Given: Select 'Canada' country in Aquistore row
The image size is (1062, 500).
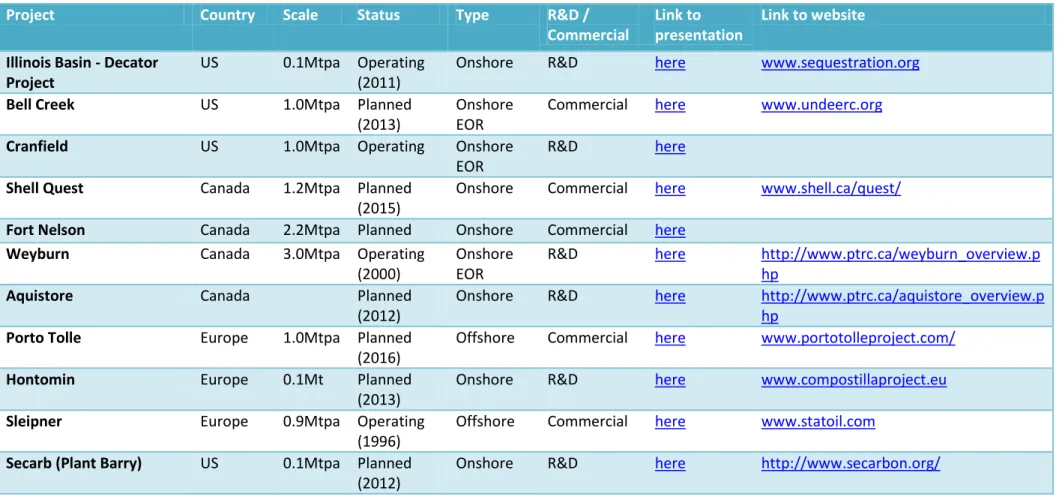Looking at the screenshot, I should pyautogui.click(x=224, y=296).
